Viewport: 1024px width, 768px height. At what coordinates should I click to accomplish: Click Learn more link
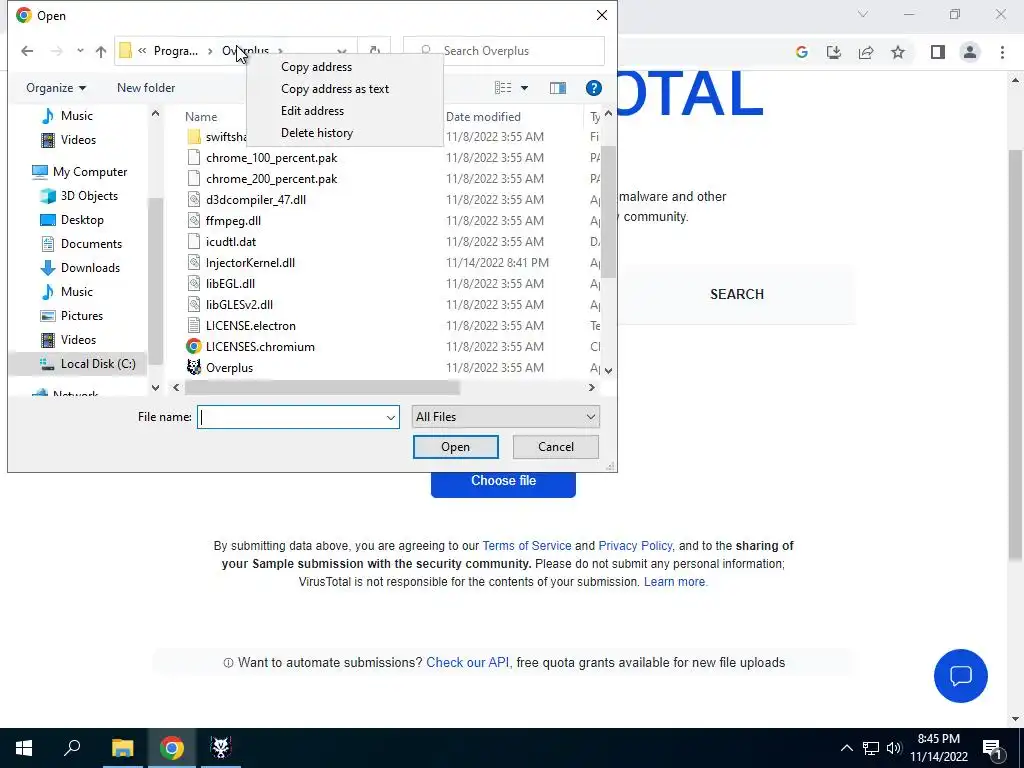(675, 582)
